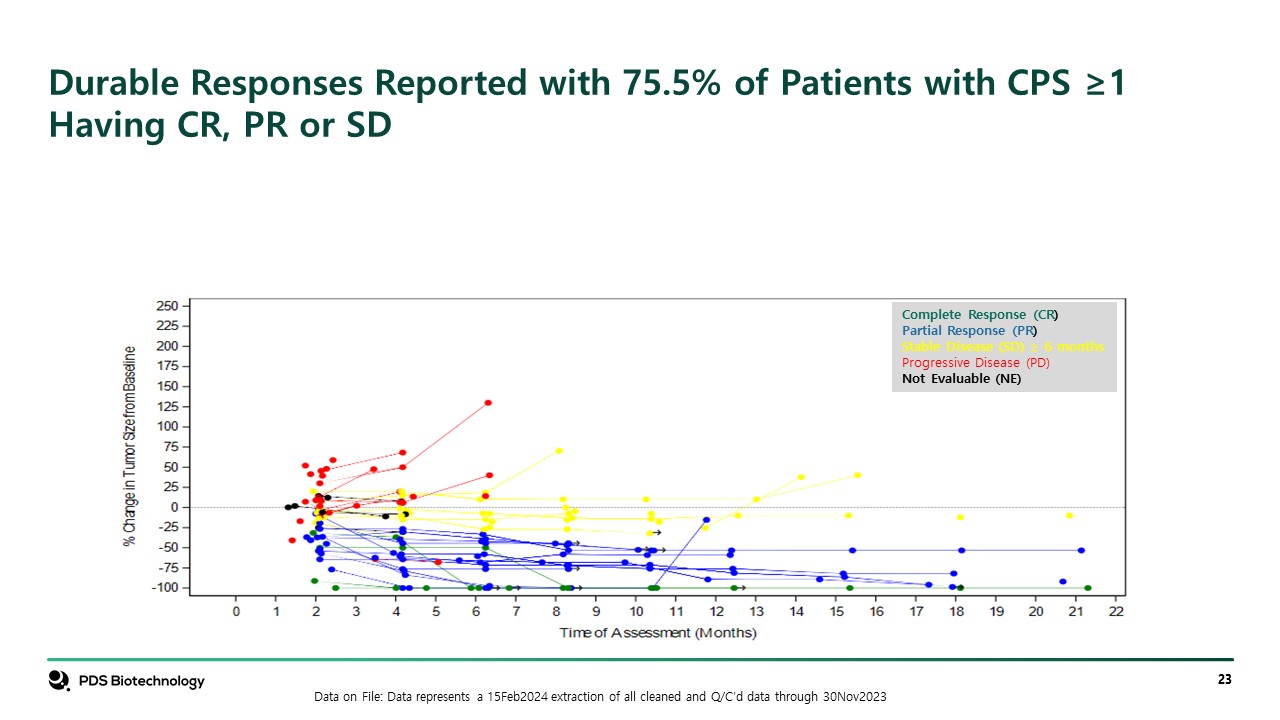Click the green data point near month 21
This screenshot has width=1280, height=720.
coord(1088,588)
